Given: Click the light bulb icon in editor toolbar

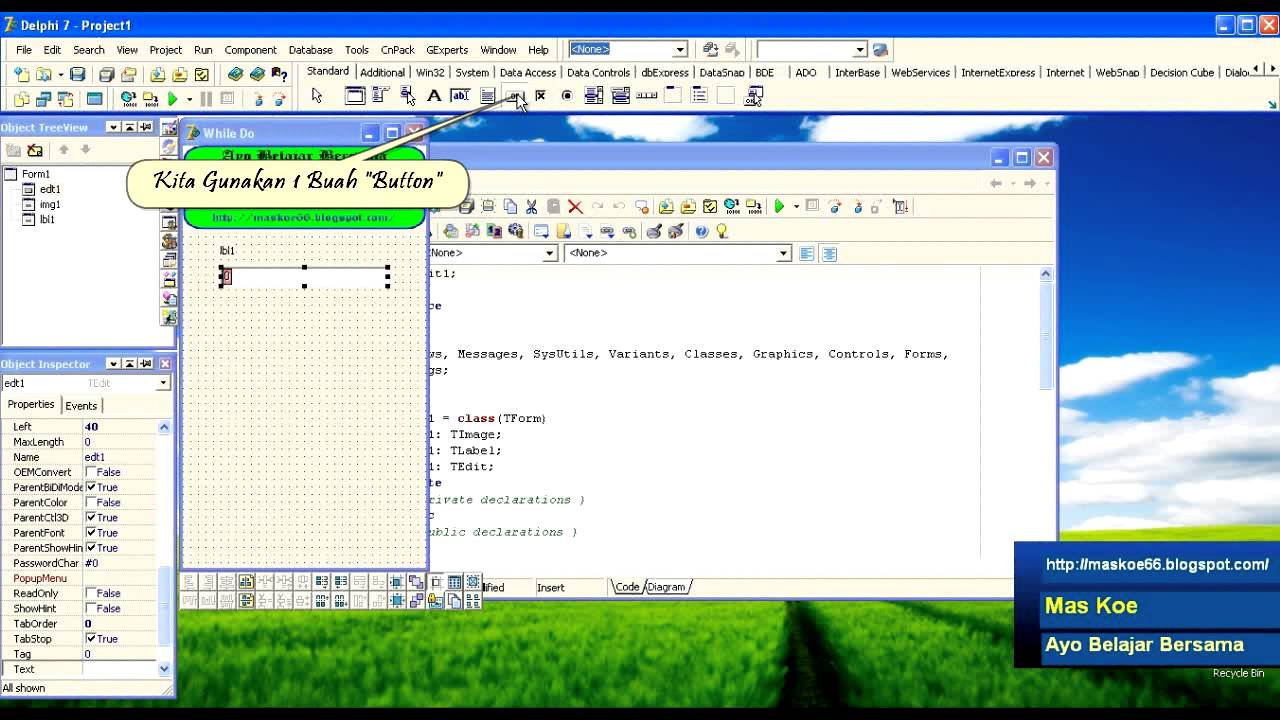Looking at the screenshot, I should pos(722,231).
